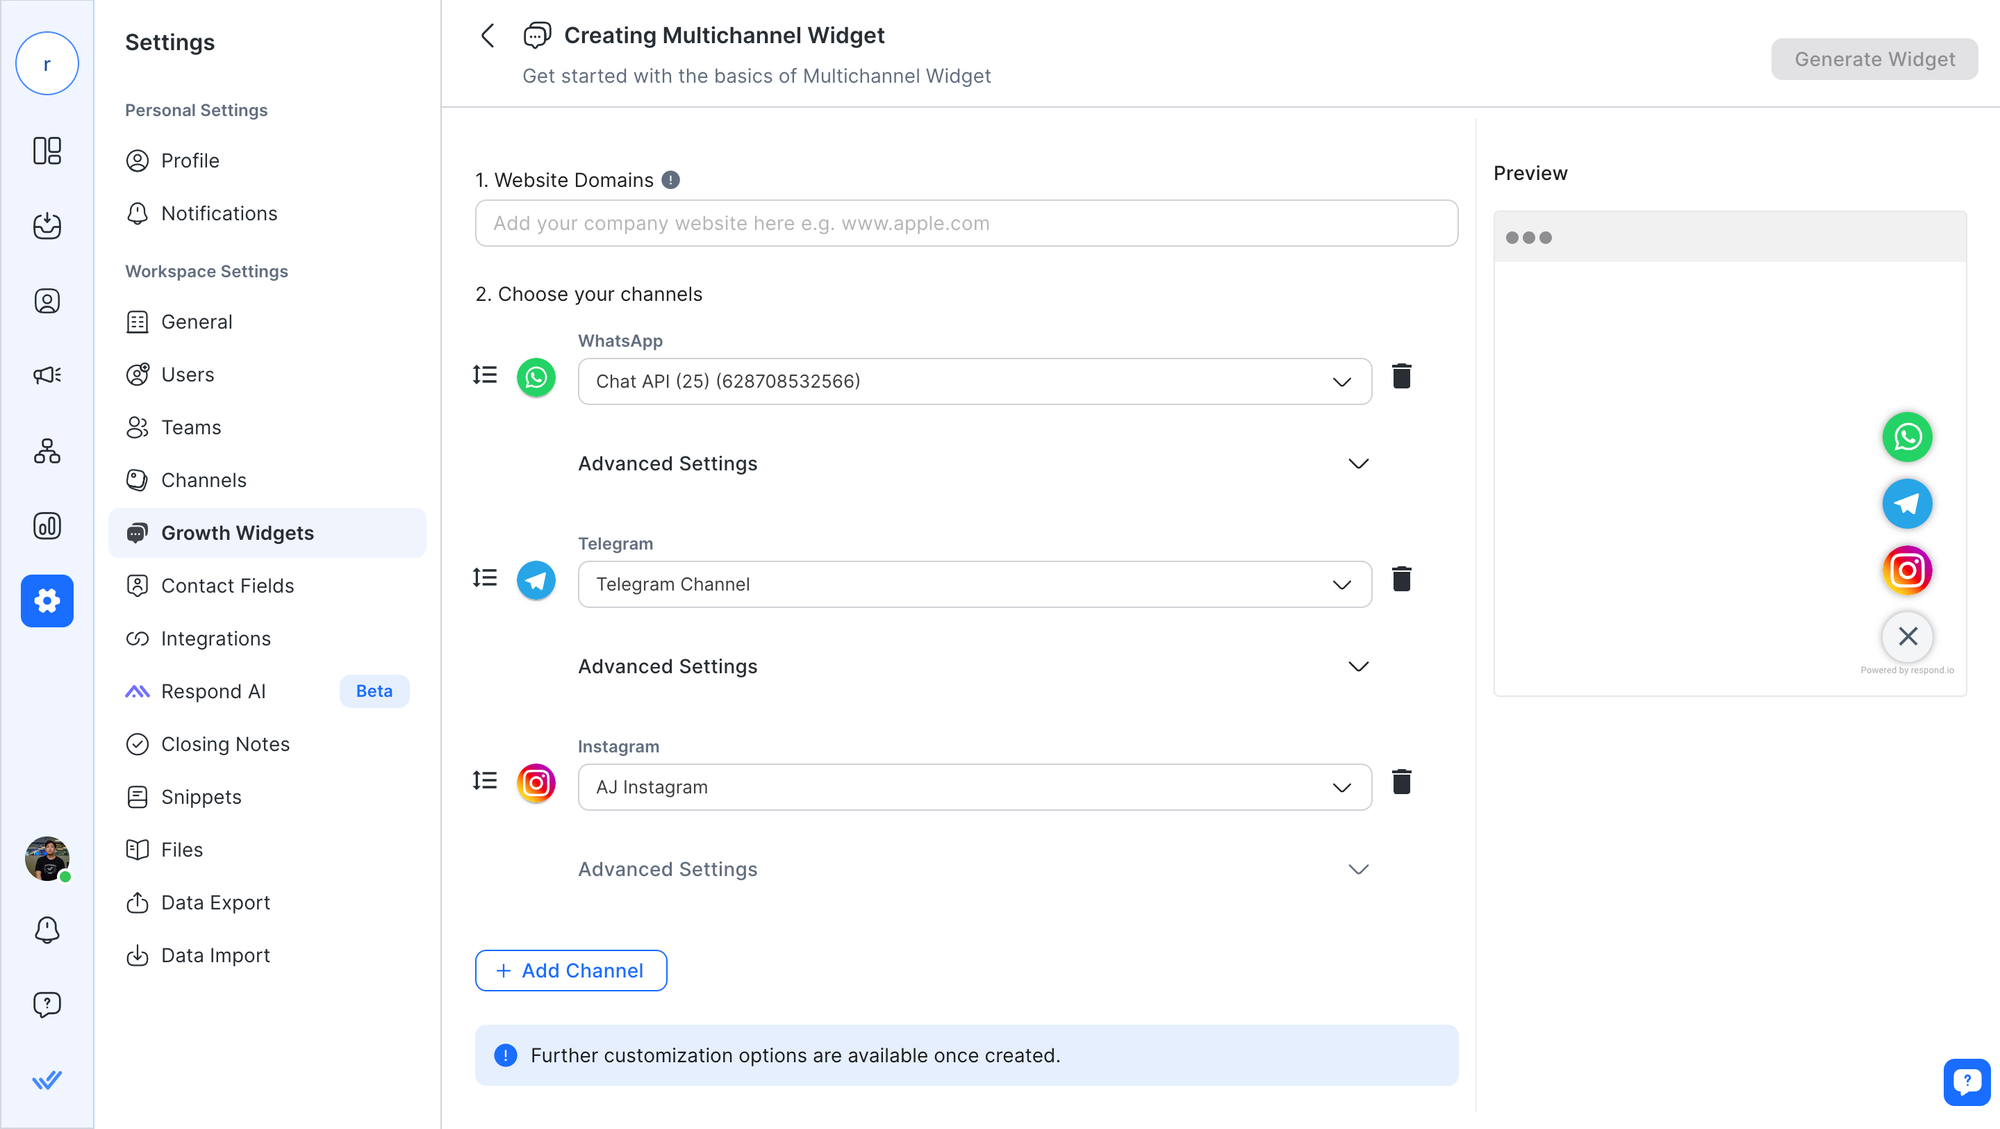Click the website domains input field
Viewport: 2000px width, 1129px height.
click(x=965, y=224)
